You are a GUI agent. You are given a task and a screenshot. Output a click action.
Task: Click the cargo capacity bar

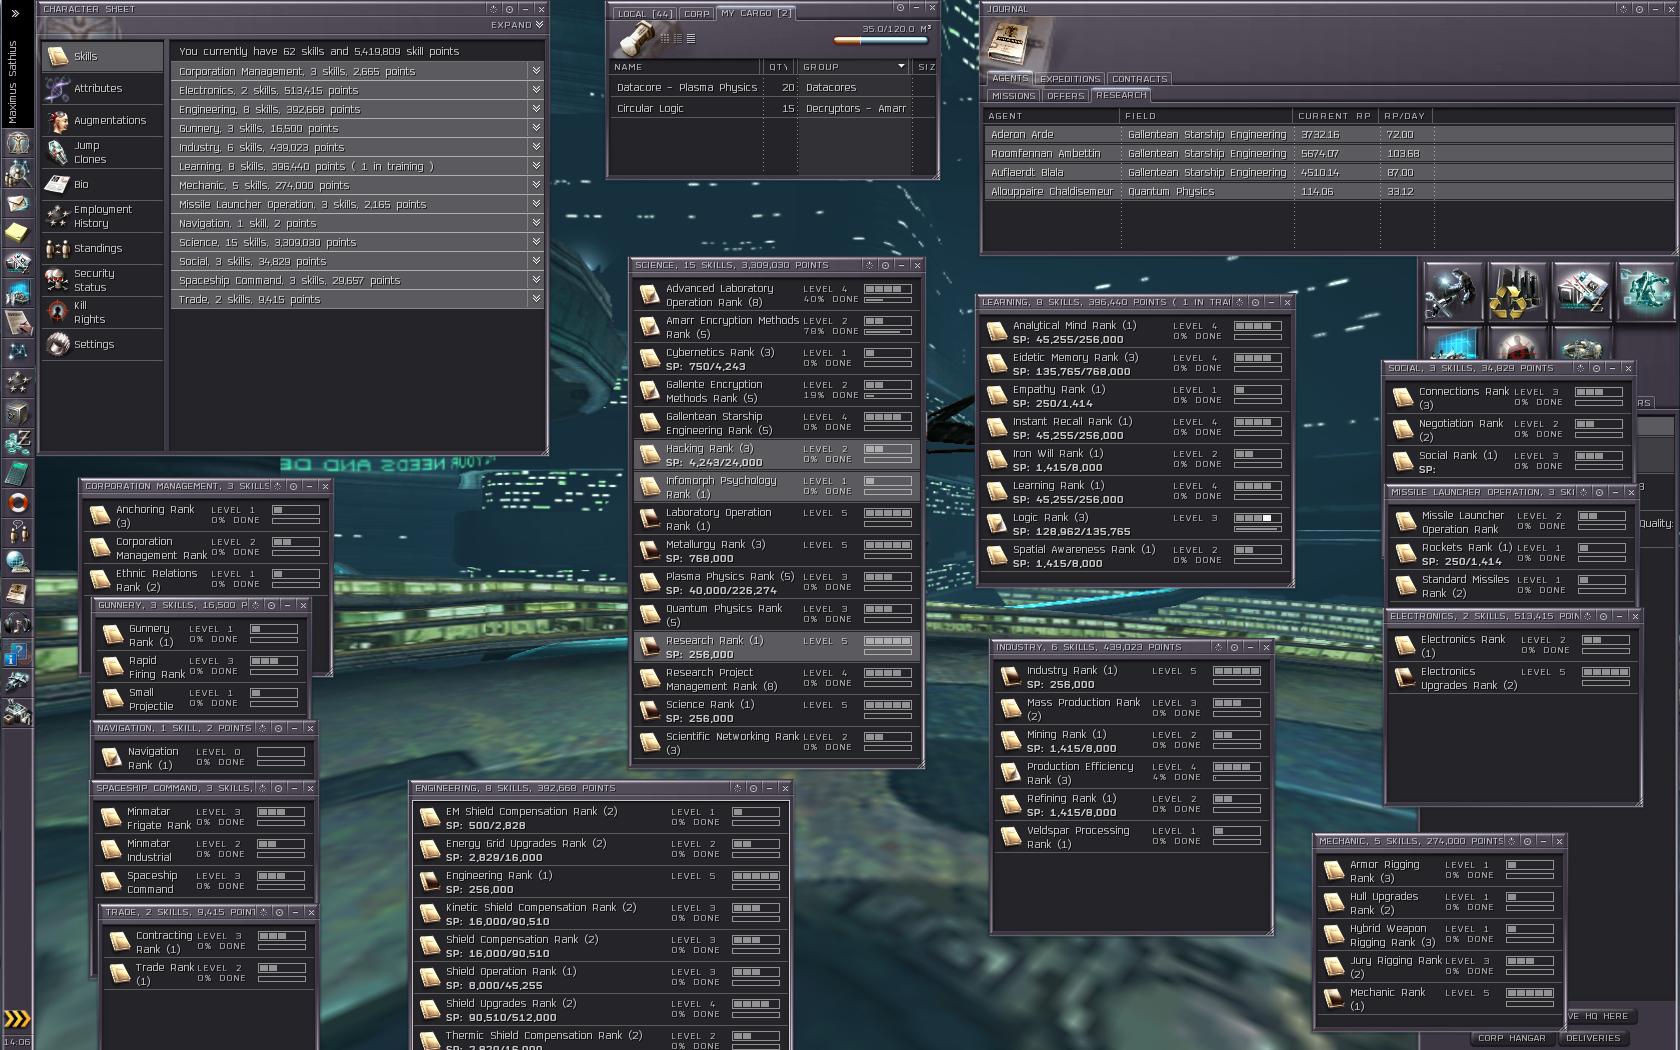(x=882, y=41)
